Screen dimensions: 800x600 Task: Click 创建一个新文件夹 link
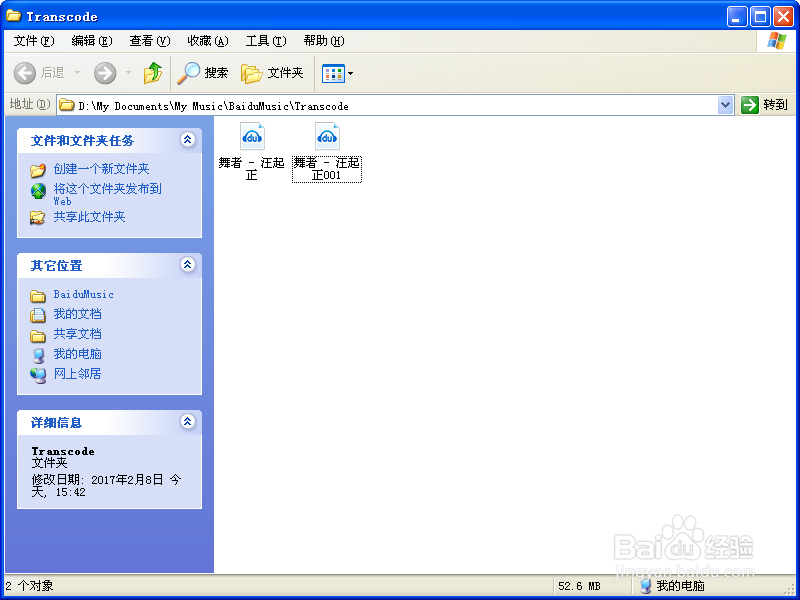coord(102,169)
